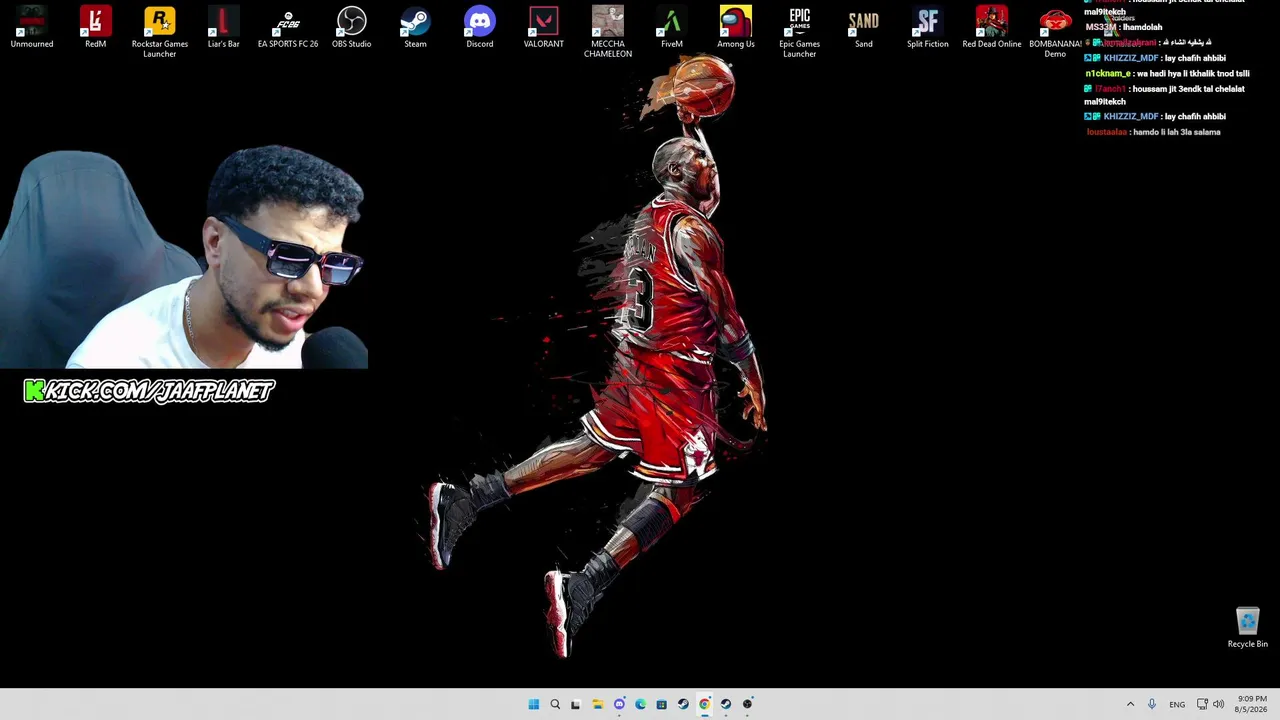Click the microphone tray icon
This screenshot has width=1280, height=720.
[x=1152, y=704]
